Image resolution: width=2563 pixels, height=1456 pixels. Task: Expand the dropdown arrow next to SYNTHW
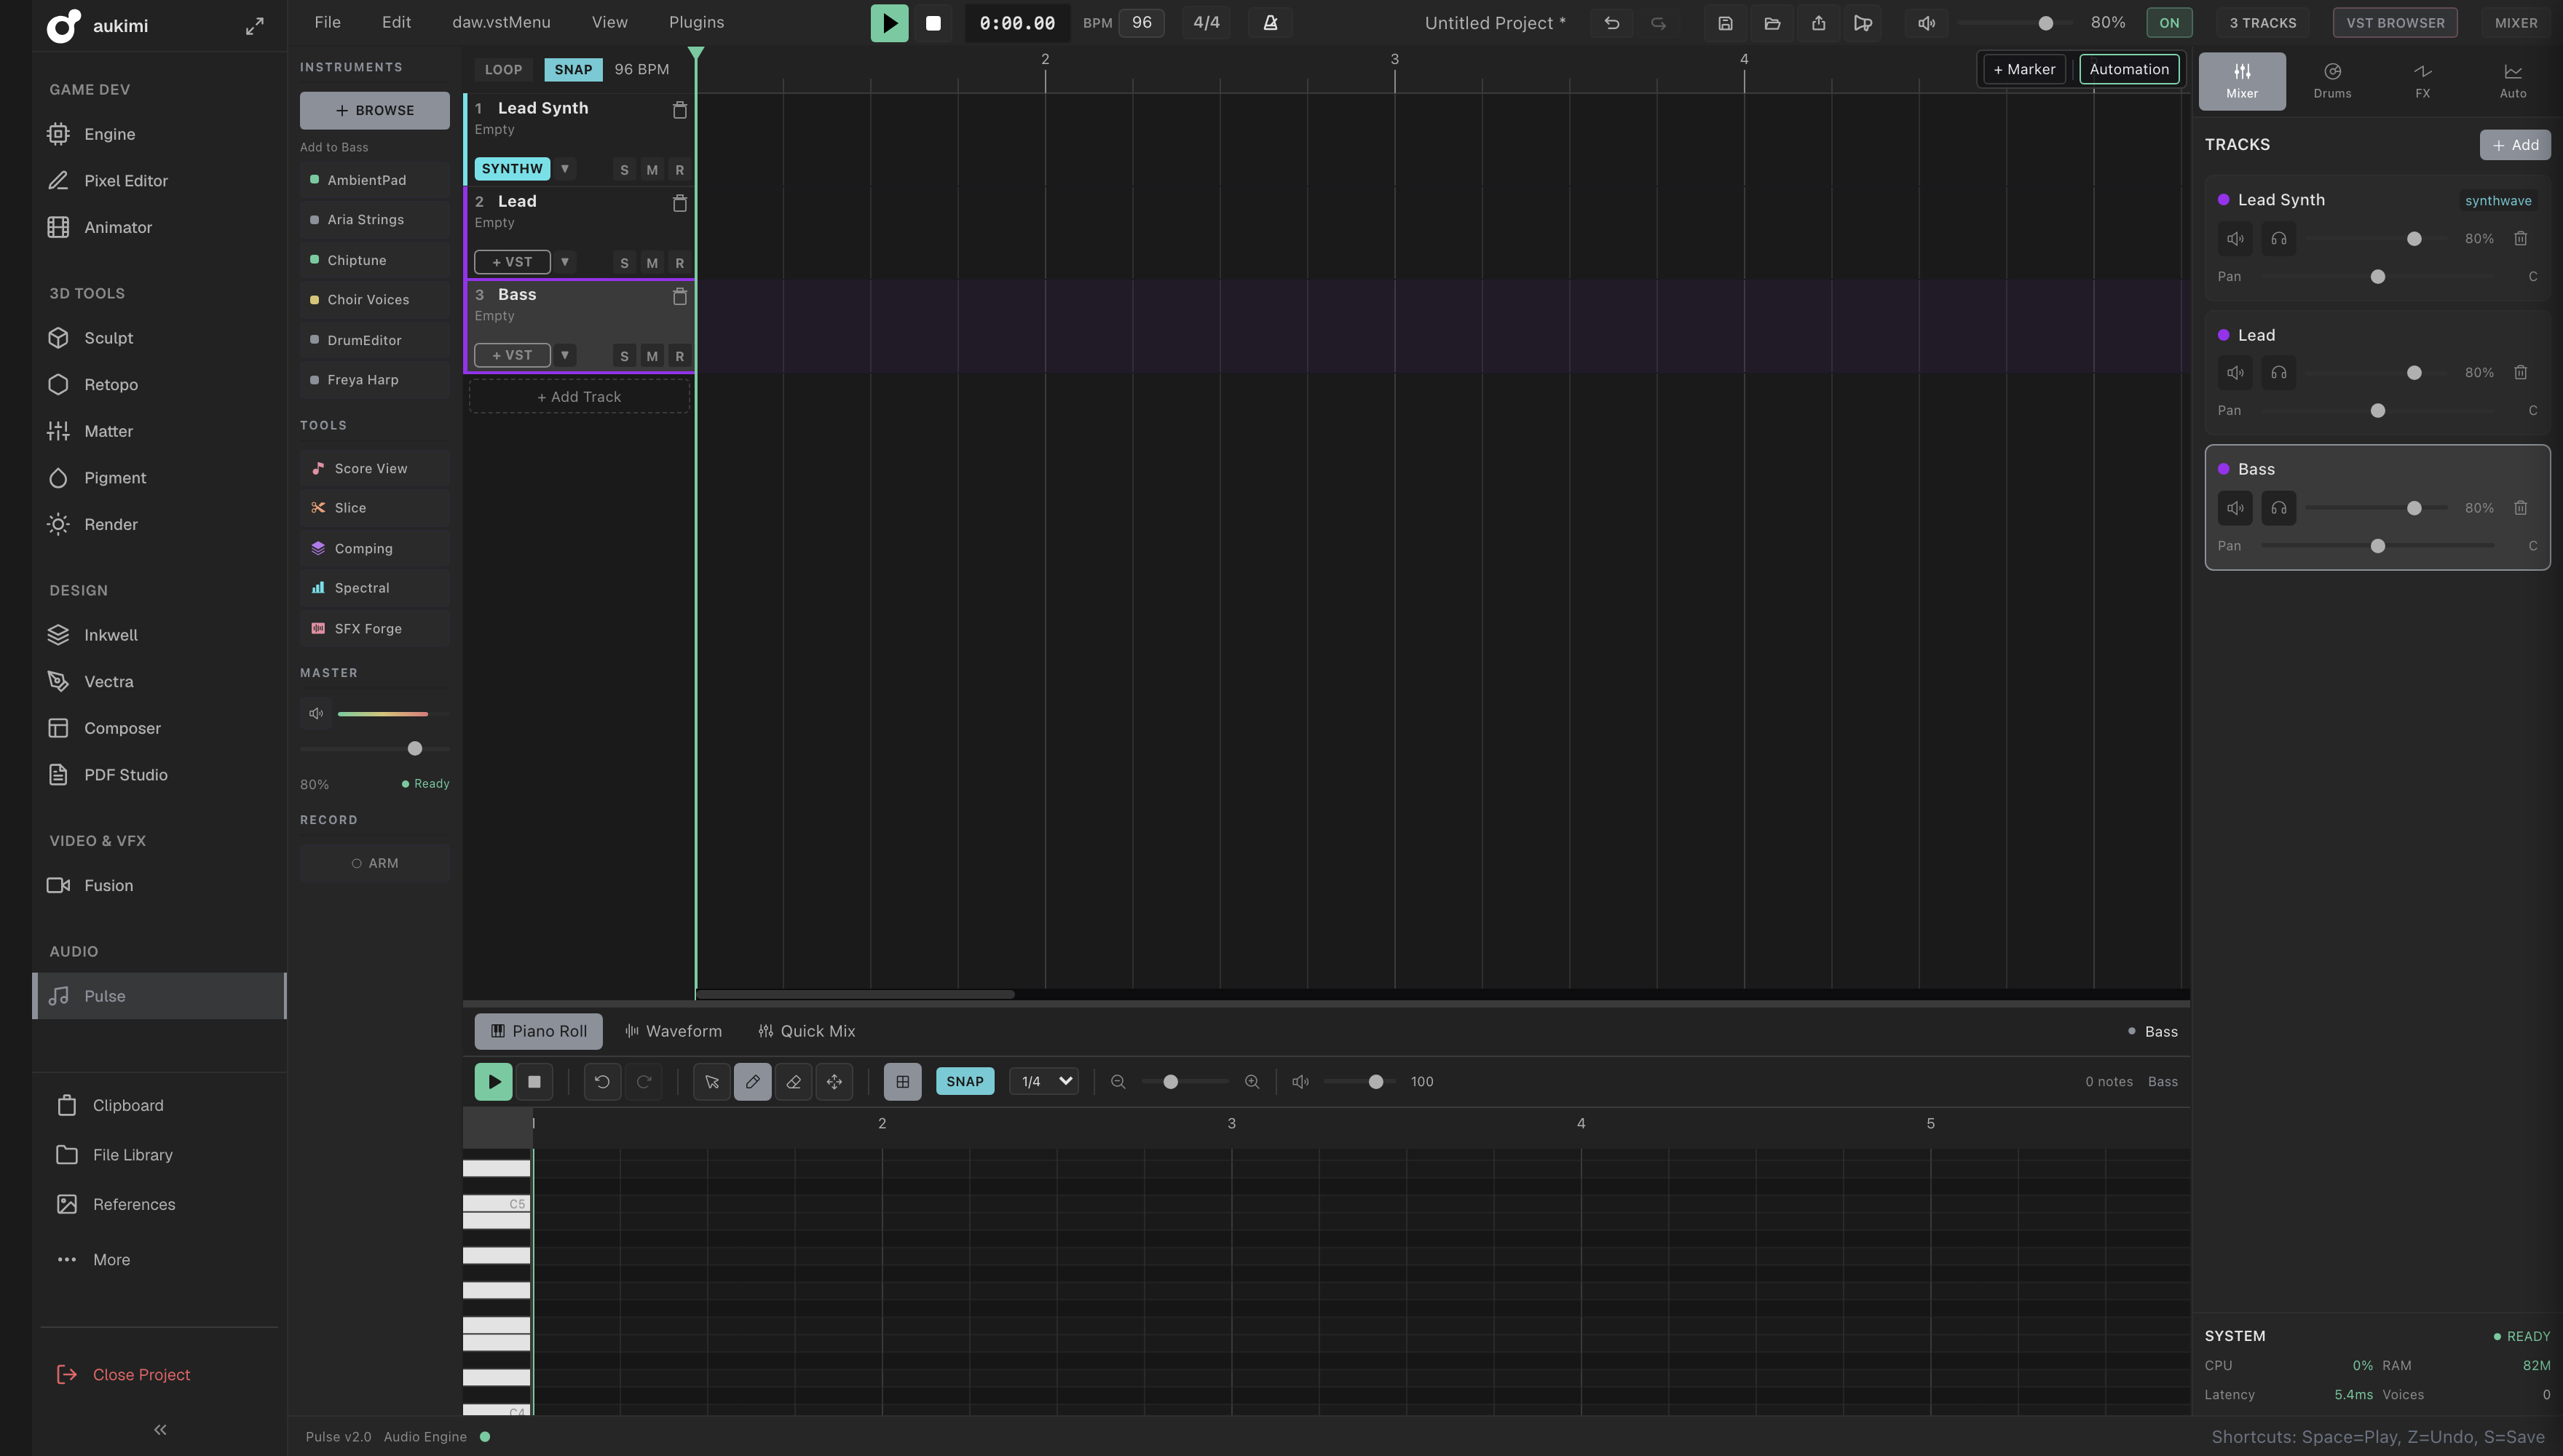click(565, 169)
